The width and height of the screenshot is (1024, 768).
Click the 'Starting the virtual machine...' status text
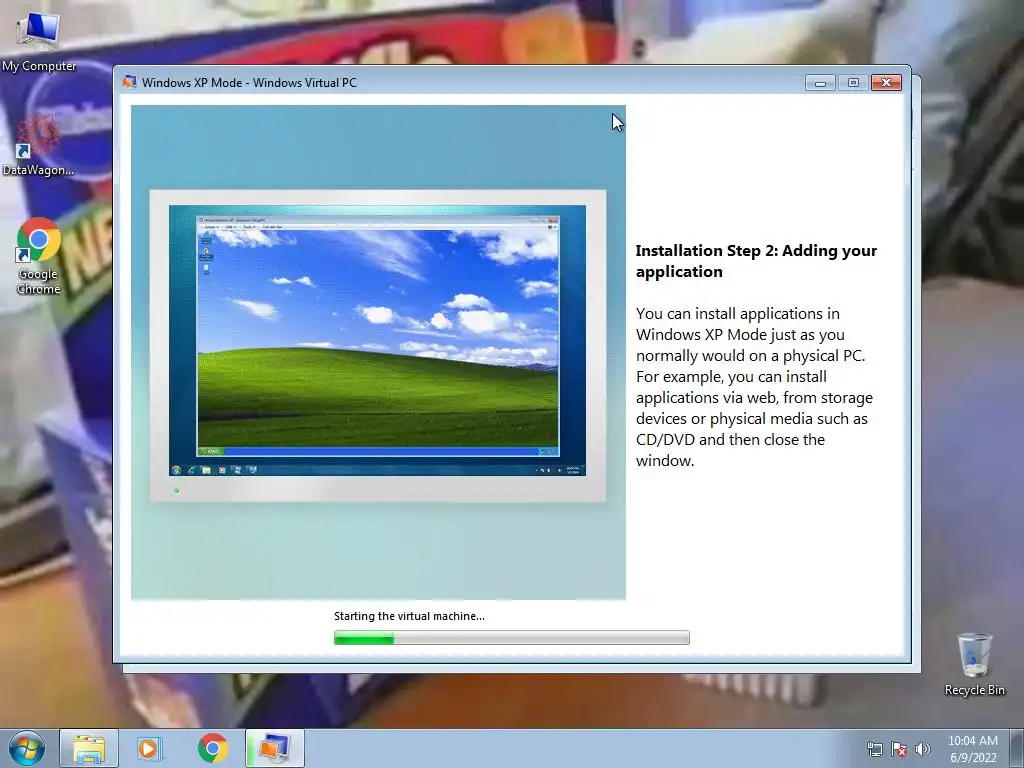(409, 616)
